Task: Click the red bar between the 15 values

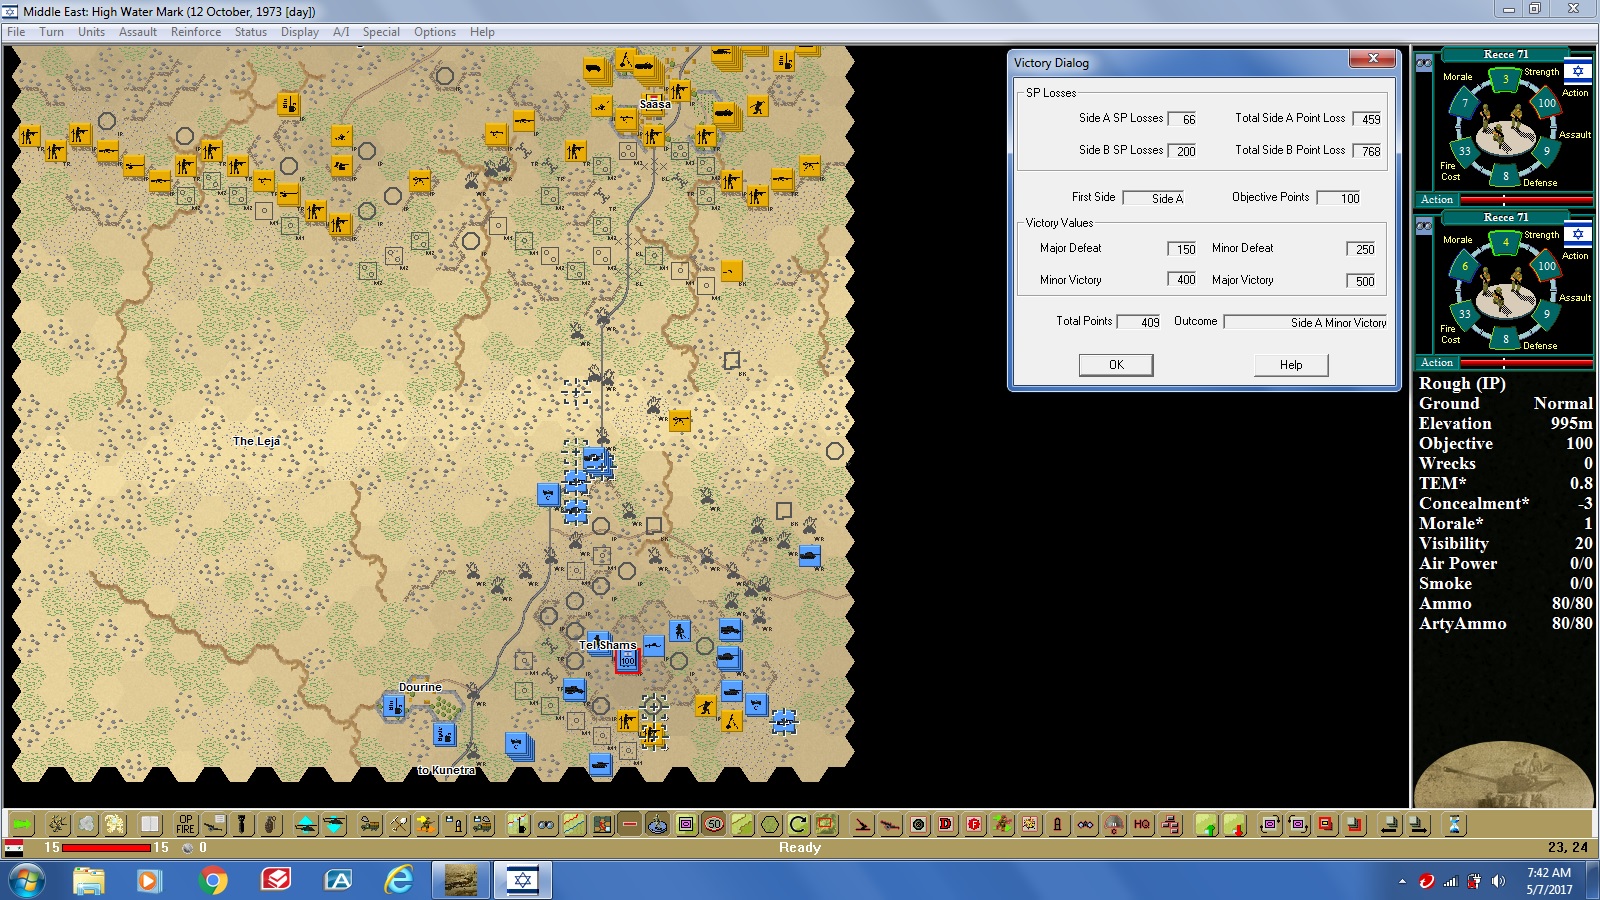Action: click(x=106, y=848)
